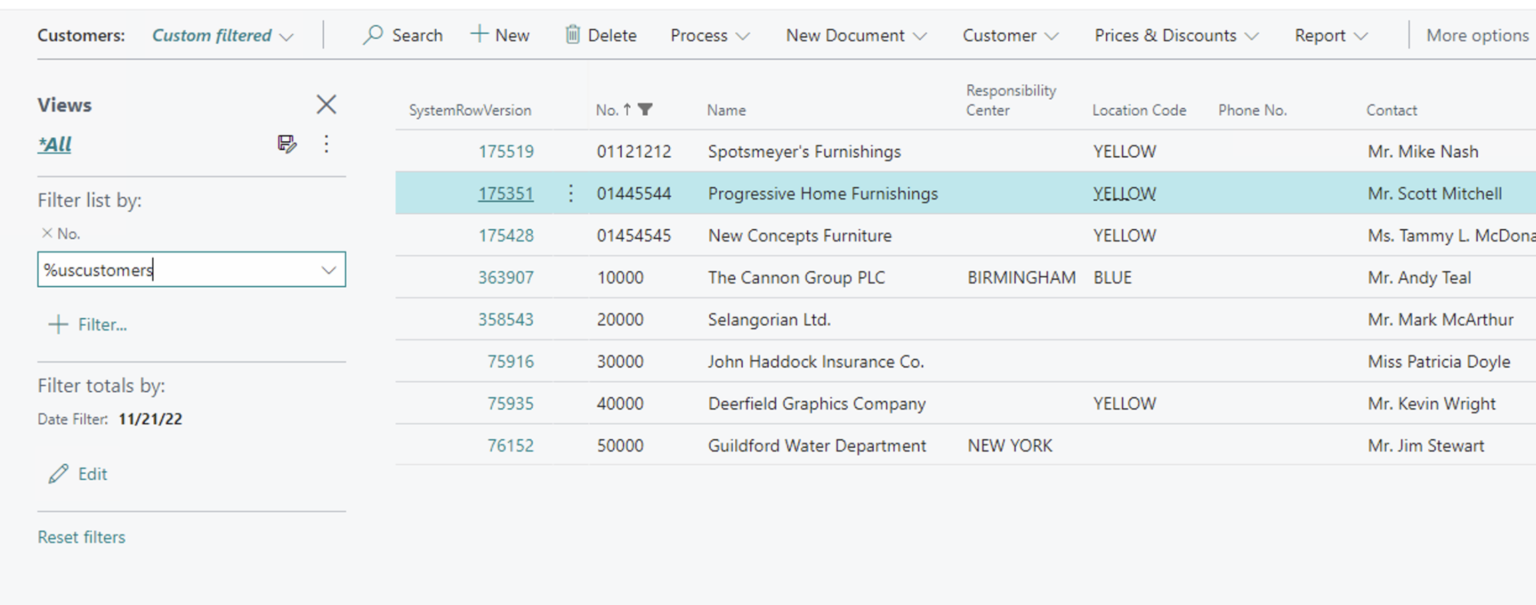Open the row ellipsis for Progressive Home Furnishings
1536x605 pixels.
click(x=570, y=193)
